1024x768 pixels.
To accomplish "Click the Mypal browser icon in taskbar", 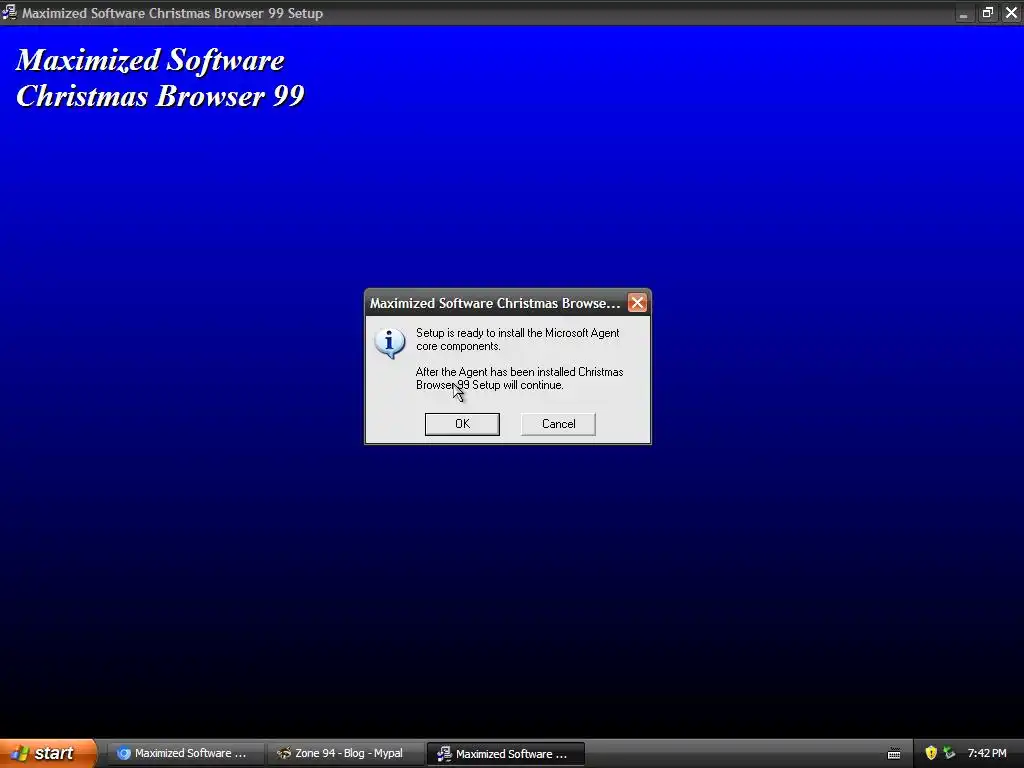I will 283,753.
